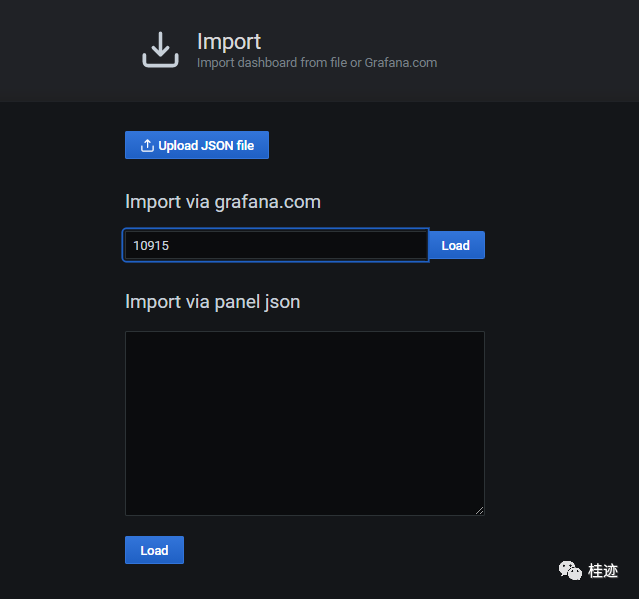Click the dark header banner beside Import title
This screenshot has height=599, width=639.
530,51
